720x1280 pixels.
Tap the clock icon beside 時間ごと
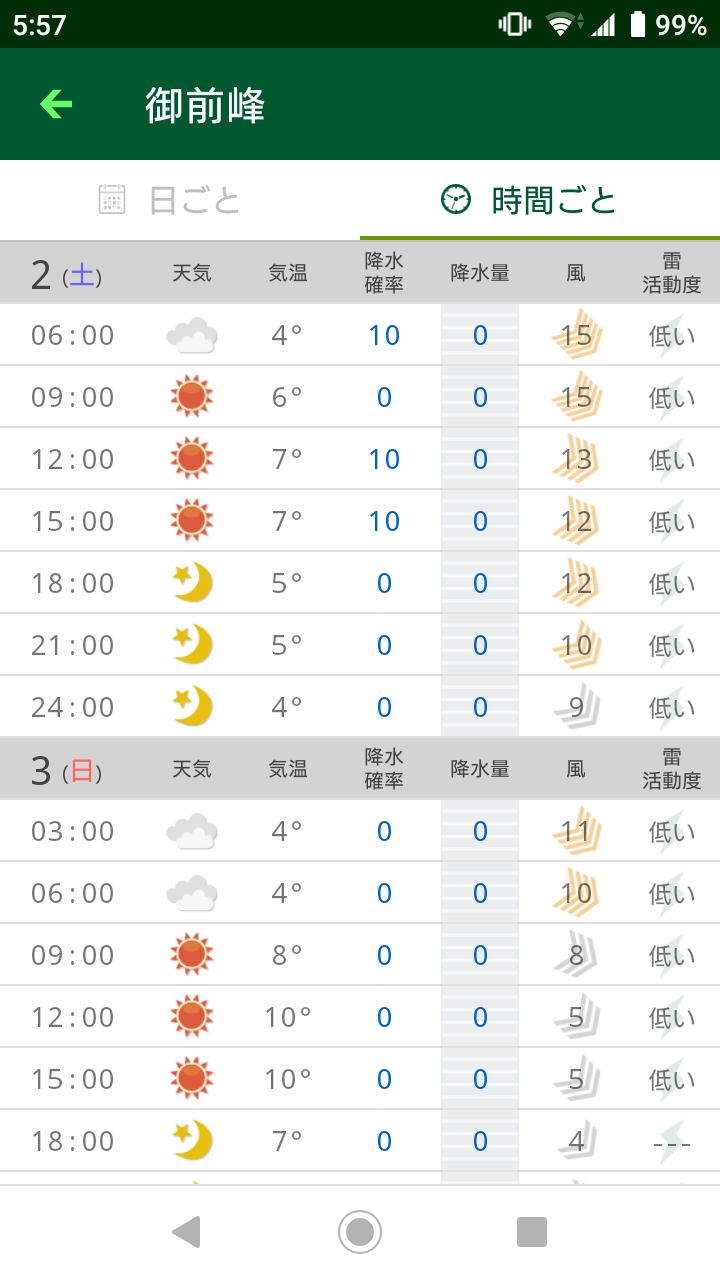coord(455,200)
